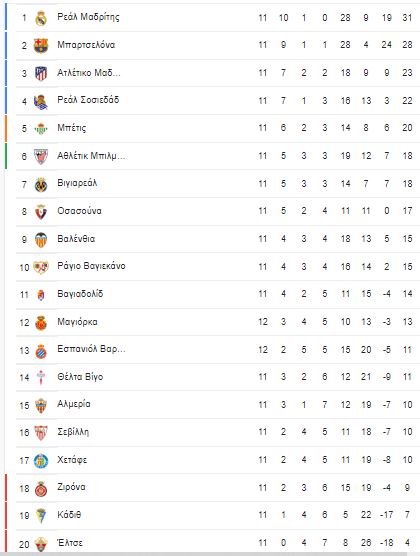Viewport: 420px width, 556px height.
Task: Click the Villarreal crest icon
Action: [41, 184]
